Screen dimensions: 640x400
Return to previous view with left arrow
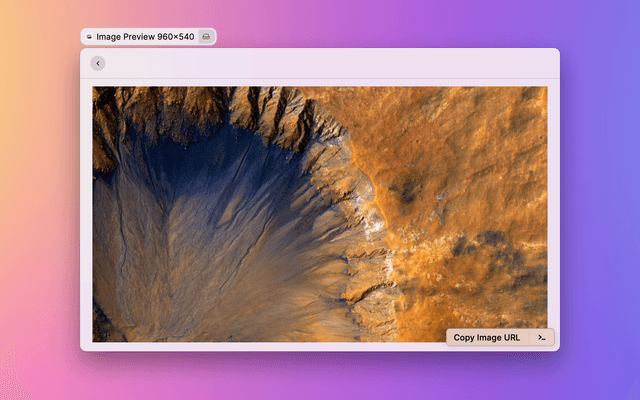pos(97,63)
